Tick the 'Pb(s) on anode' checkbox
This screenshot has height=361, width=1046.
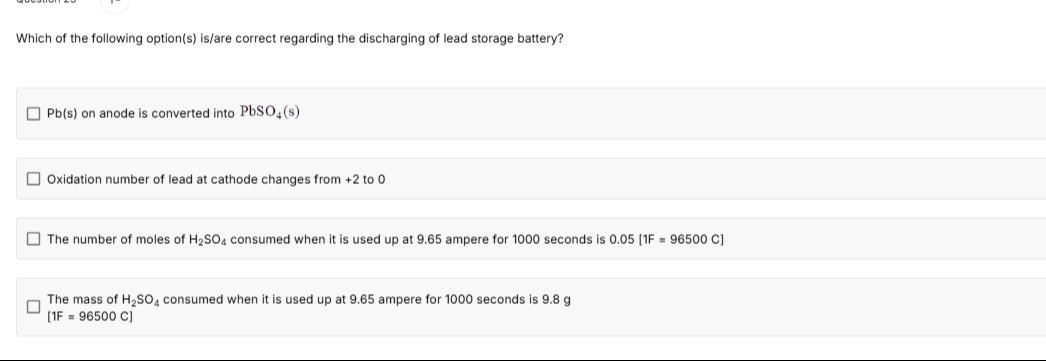pos(33,113)
